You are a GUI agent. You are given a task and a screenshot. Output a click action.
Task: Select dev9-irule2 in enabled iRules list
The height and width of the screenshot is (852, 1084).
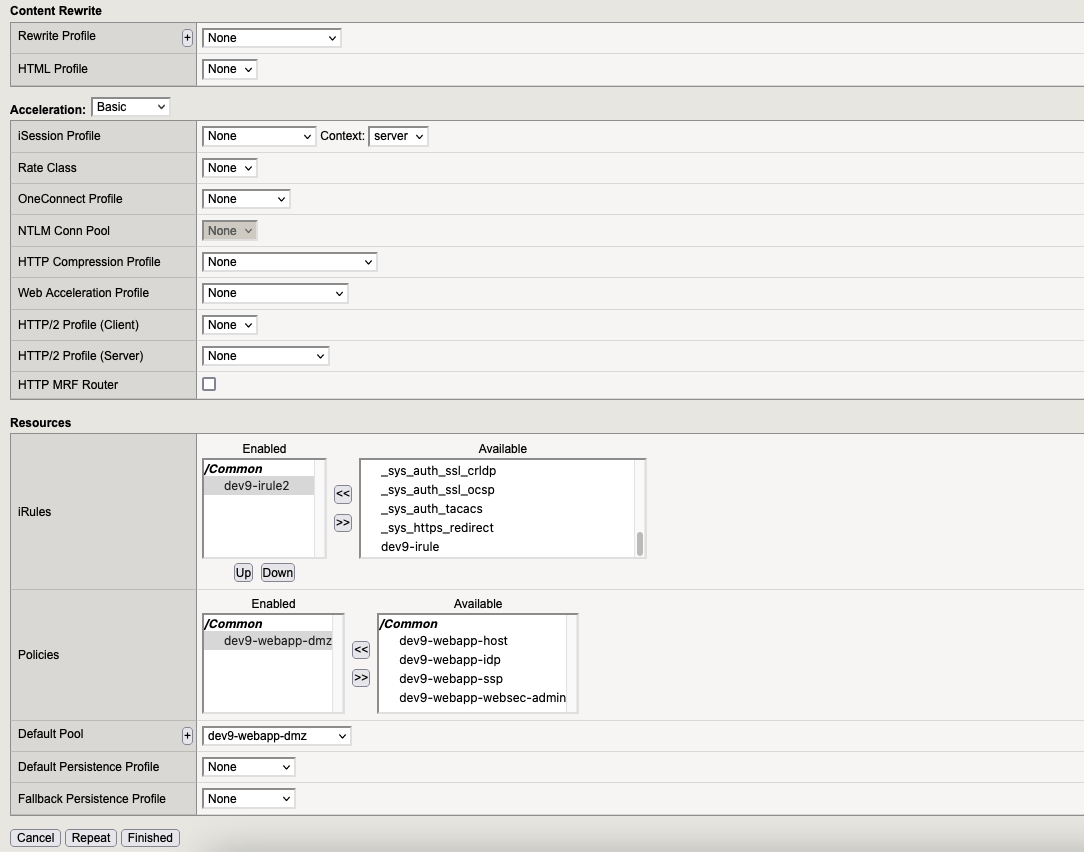[x=258, y=486]
